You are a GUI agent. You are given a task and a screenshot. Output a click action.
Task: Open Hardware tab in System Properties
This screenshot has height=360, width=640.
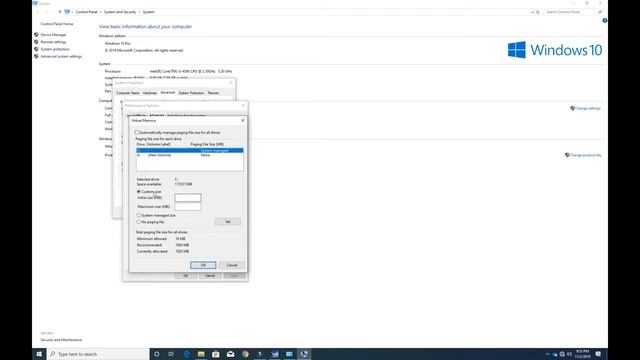150,93
